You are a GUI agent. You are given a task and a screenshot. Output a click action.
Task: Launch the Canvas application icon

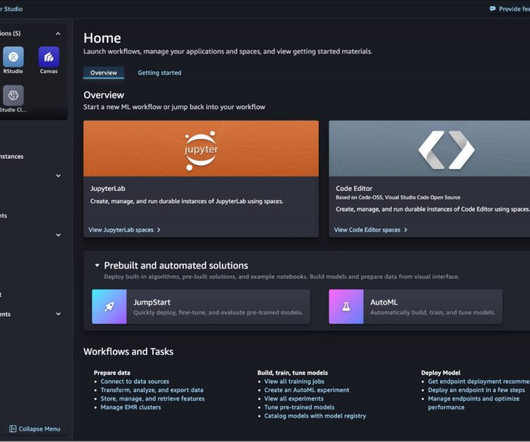(x=49, y=57)
